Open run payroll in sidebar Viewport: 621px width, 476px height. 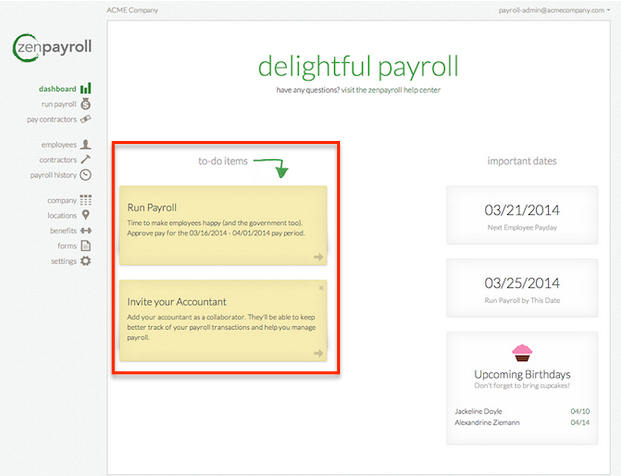[x=59, y=104]
